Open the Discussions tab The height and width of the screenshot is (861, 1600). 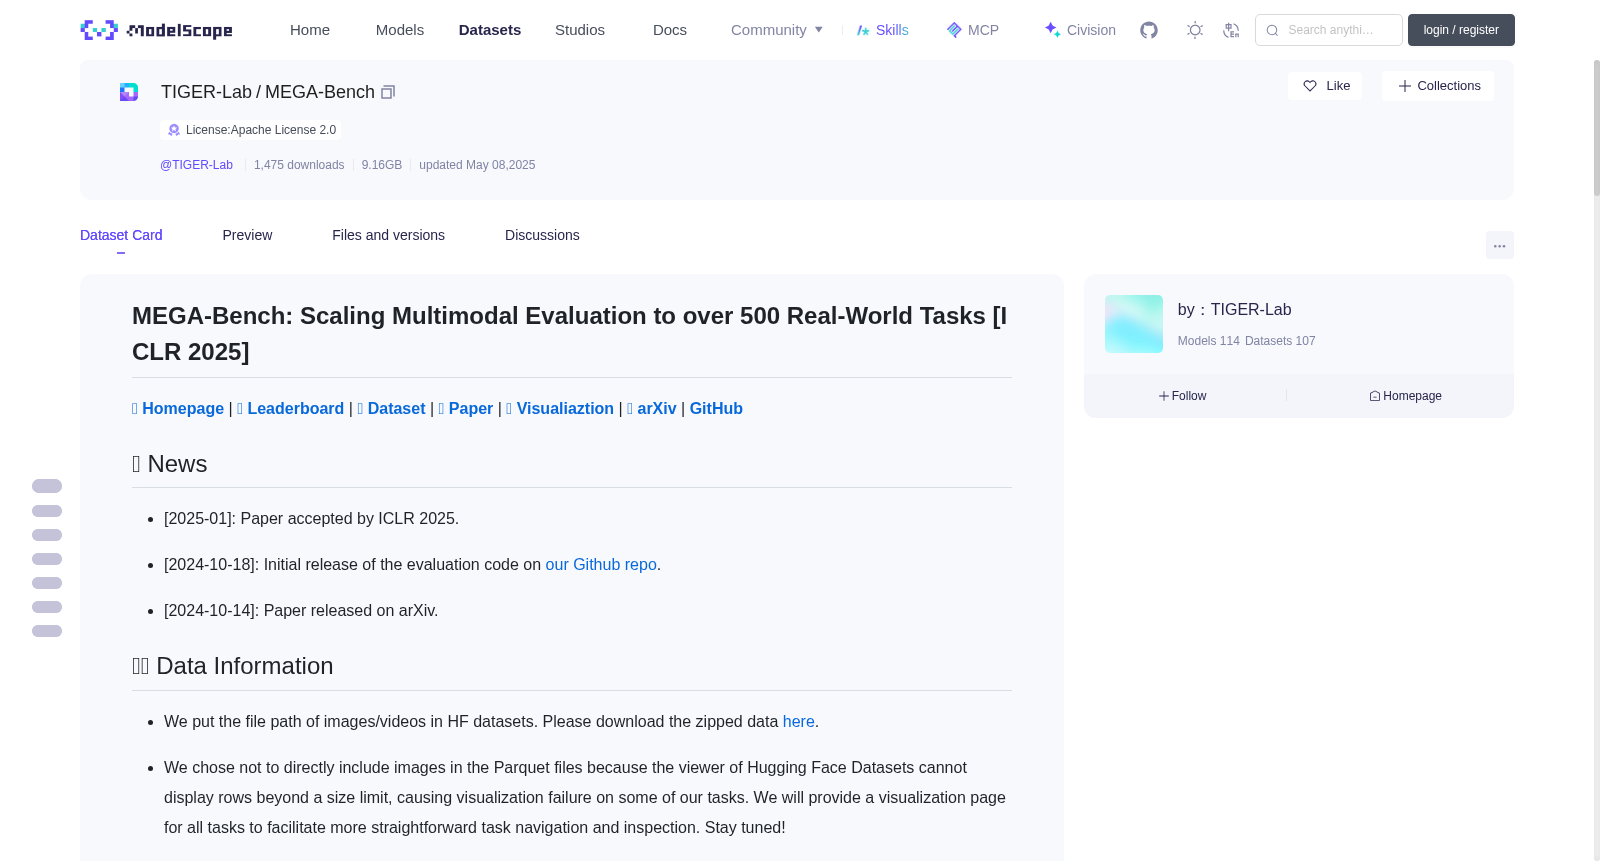pos(542,235)
